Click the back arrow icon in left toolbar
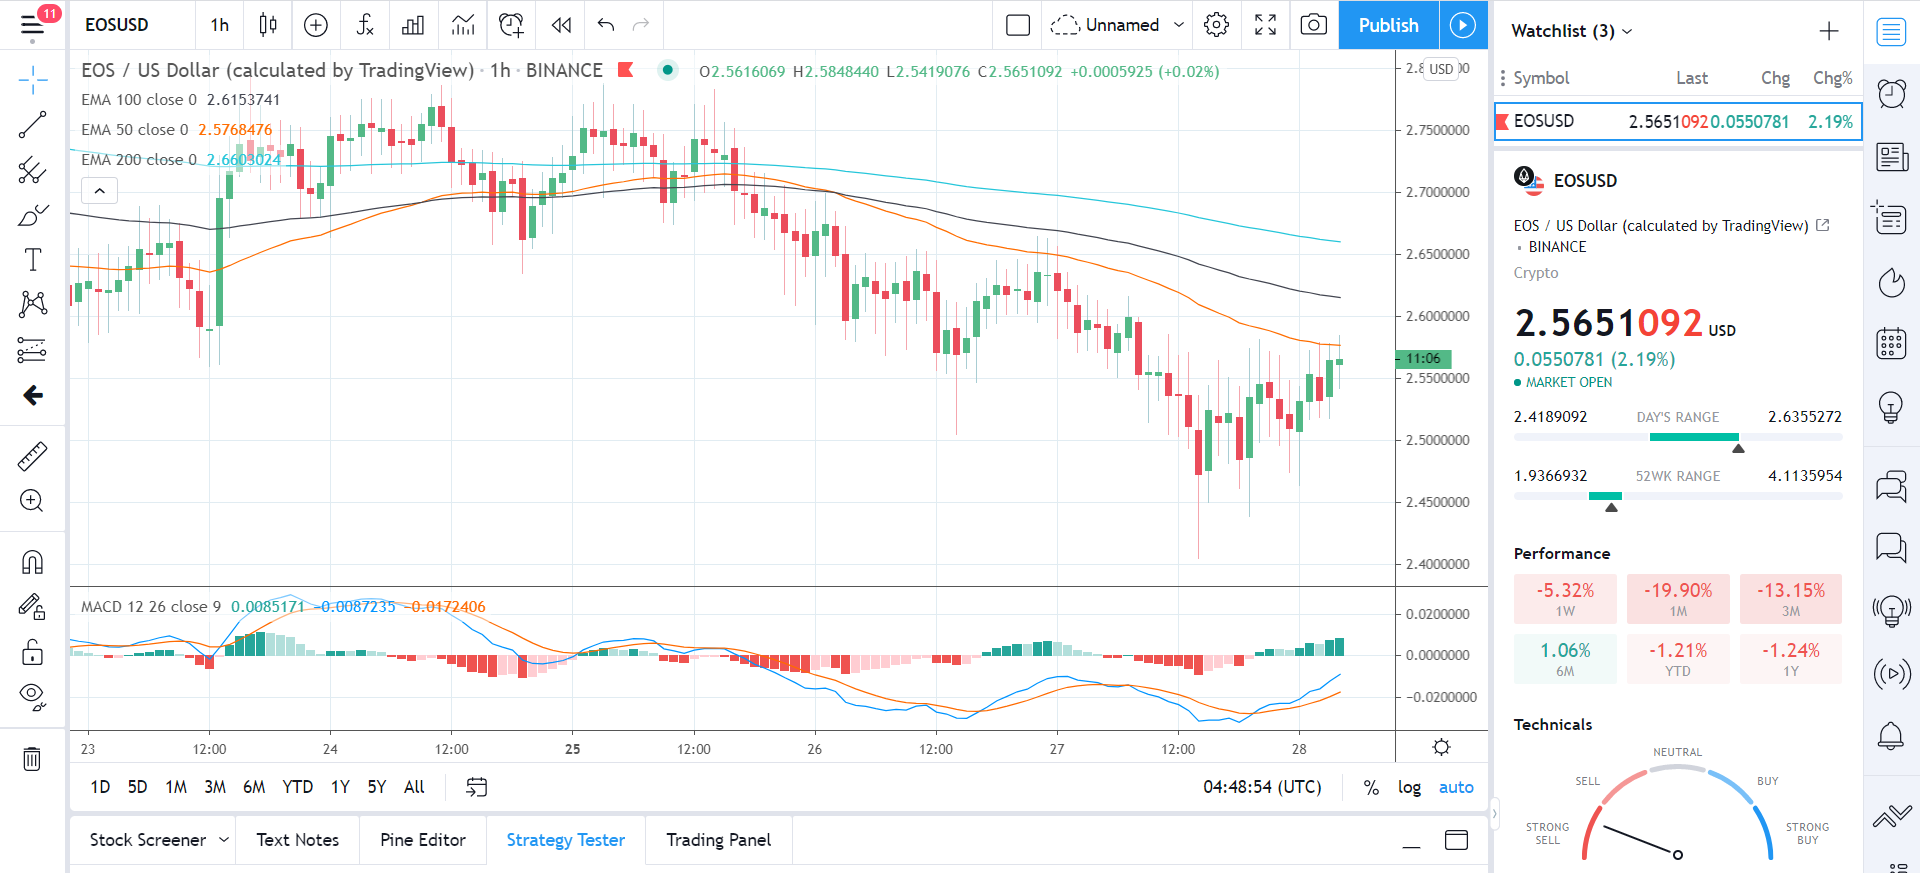 pos(32,396)
